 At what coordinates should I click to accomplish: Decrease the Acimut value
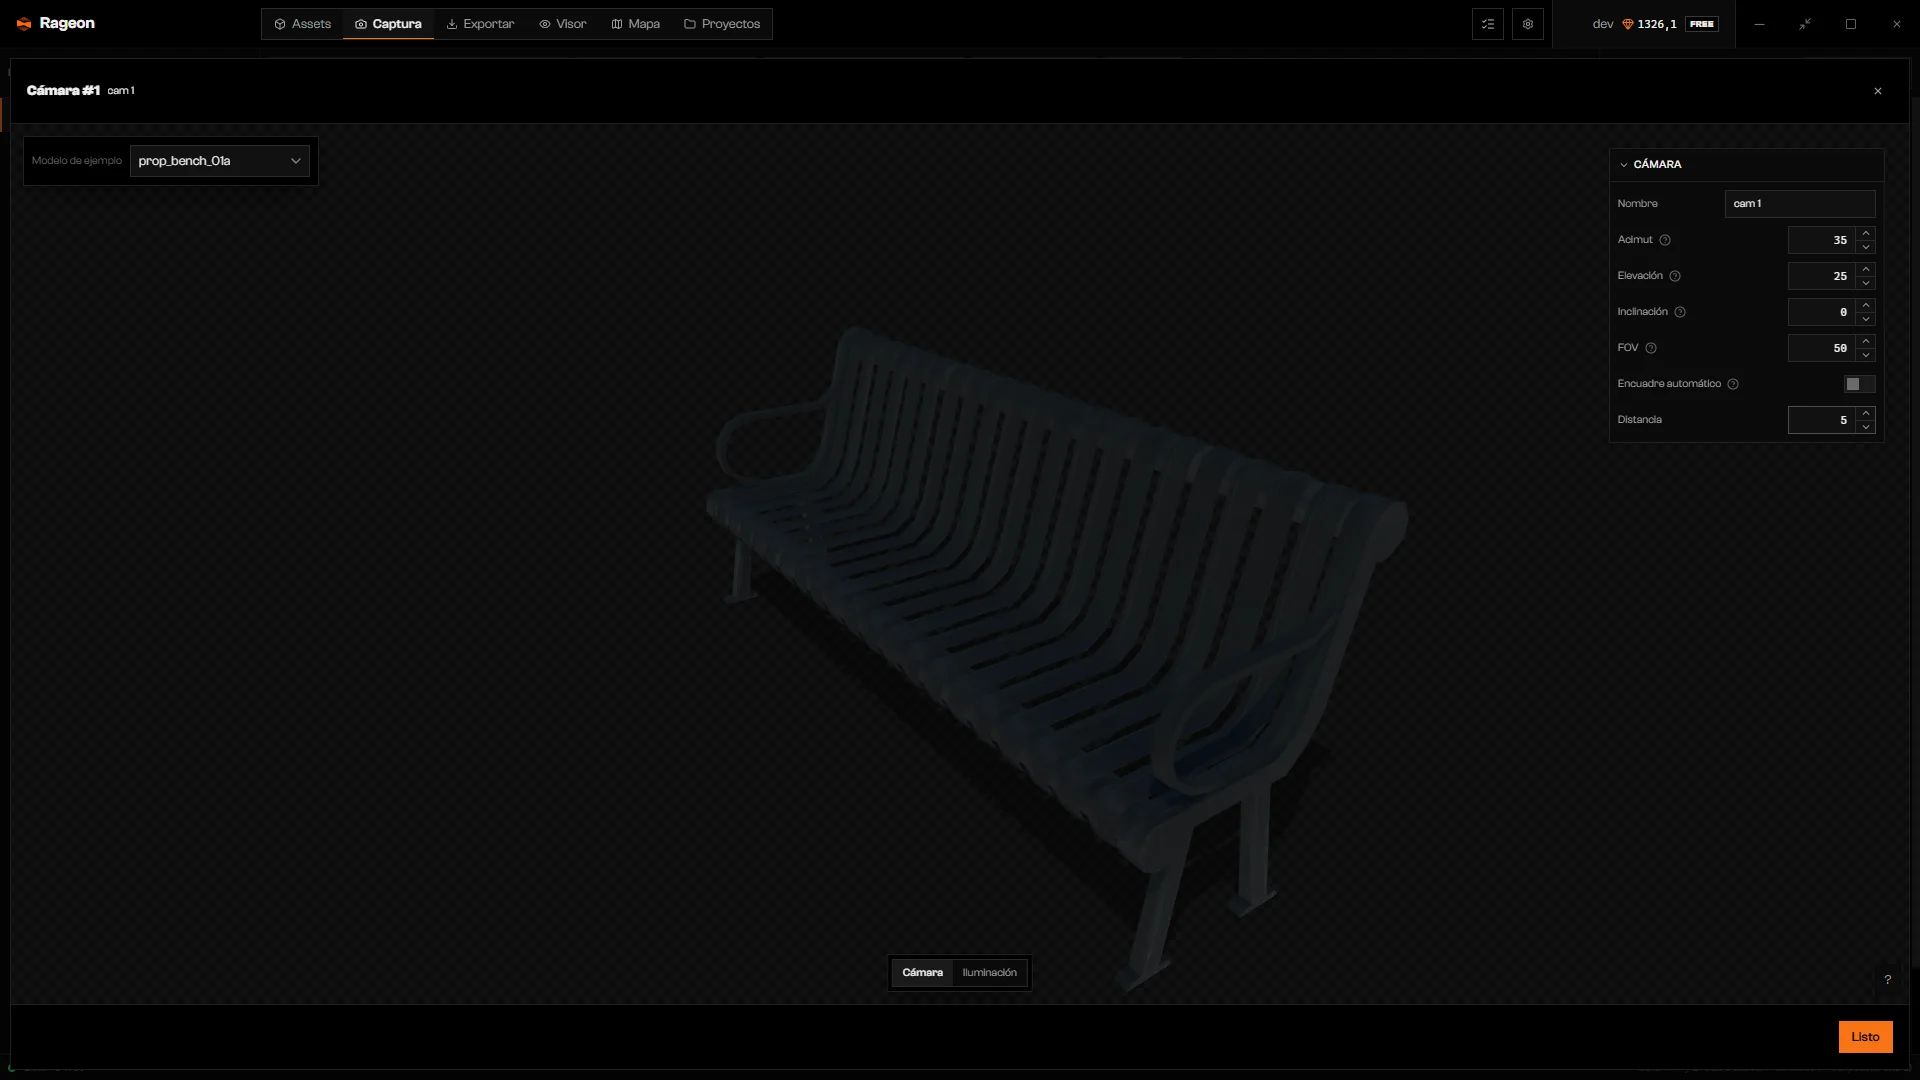(1866, 247)
